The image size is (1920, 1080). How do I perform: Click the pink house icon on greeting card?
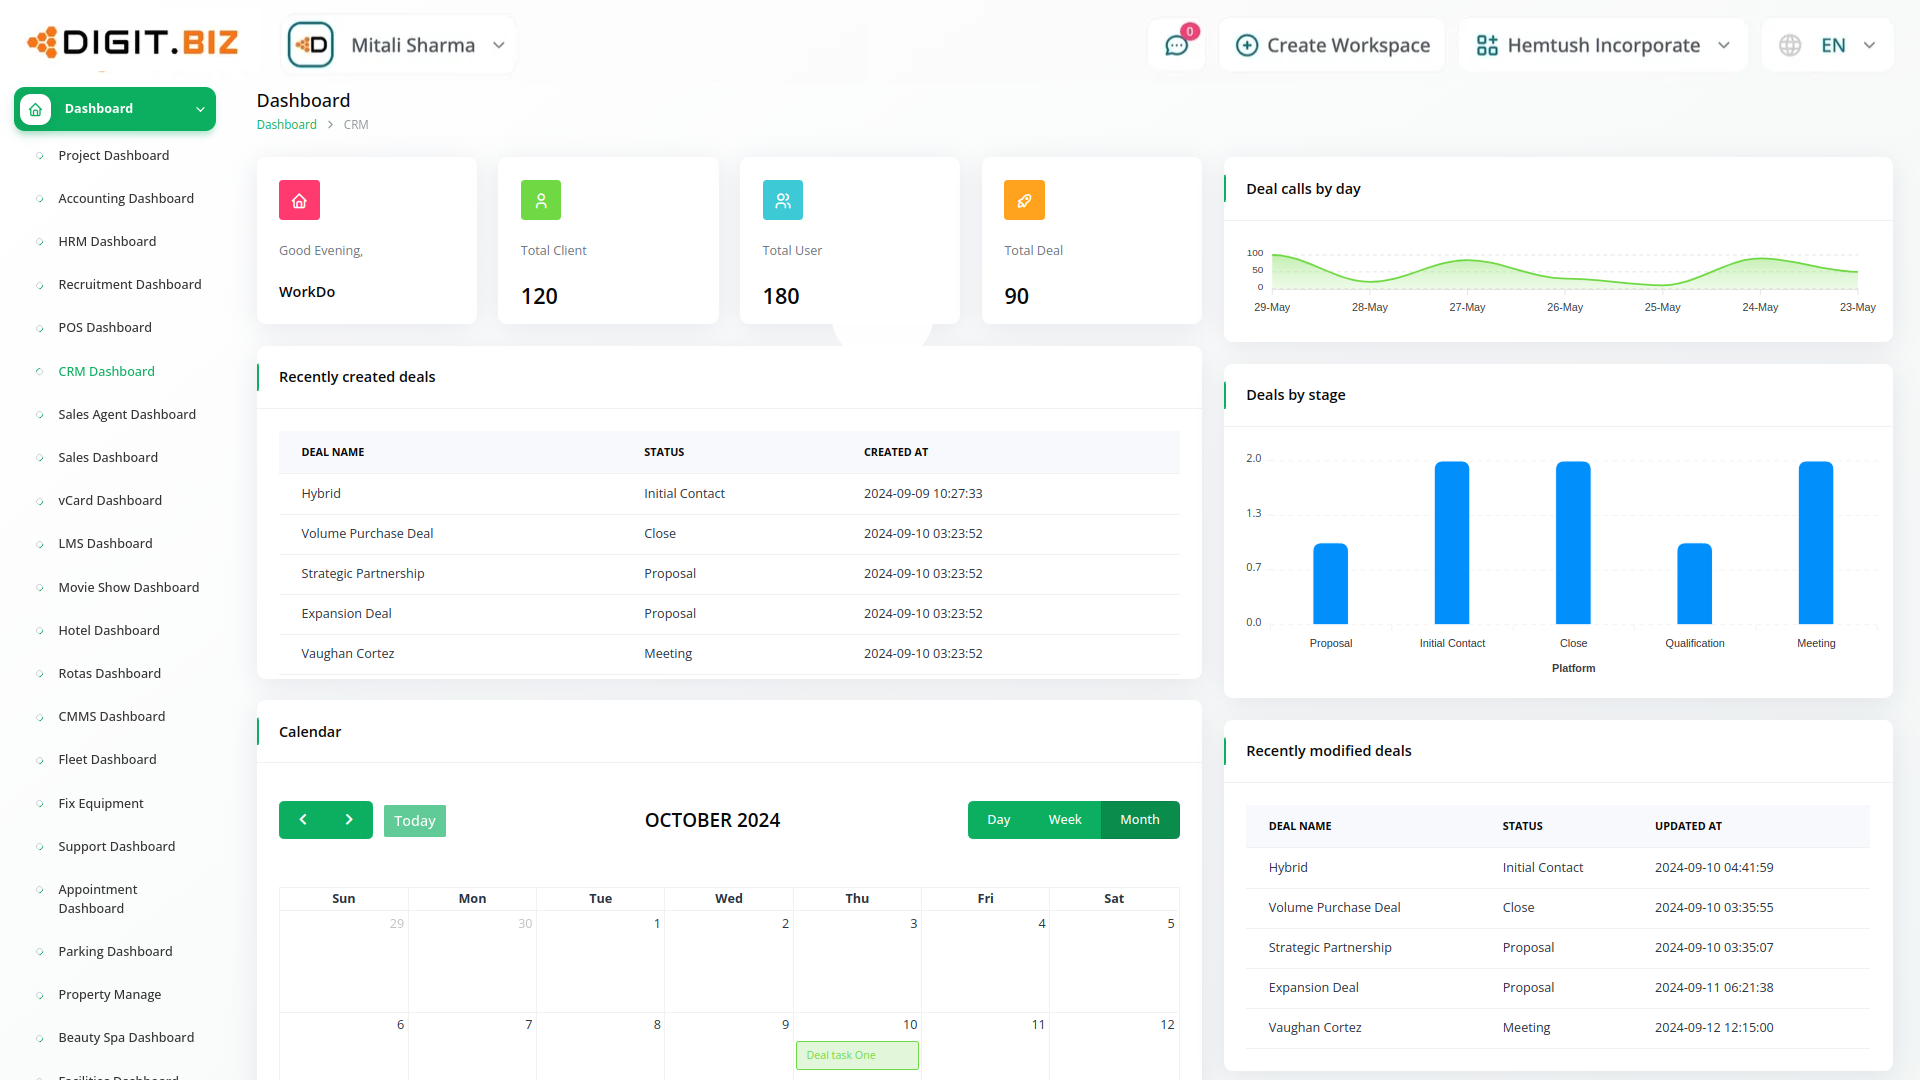coord(299,200)
